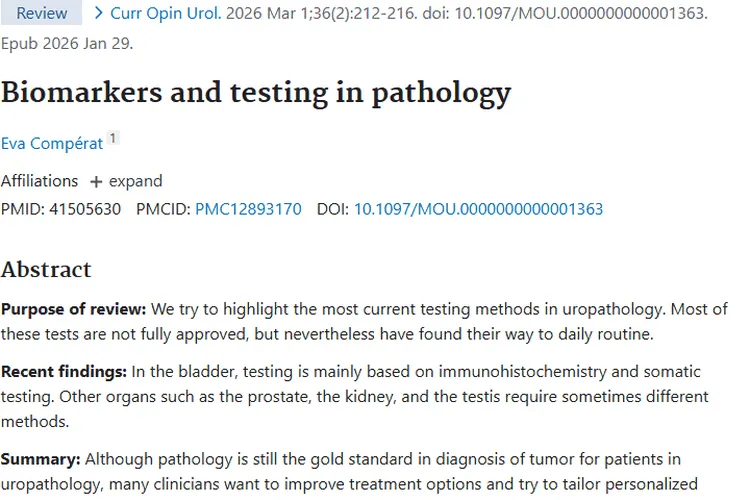The height and width of the screenshot is (500, 750).
Task: Click affiliation superscript 1 beside the author
Action: coord(114,139)
